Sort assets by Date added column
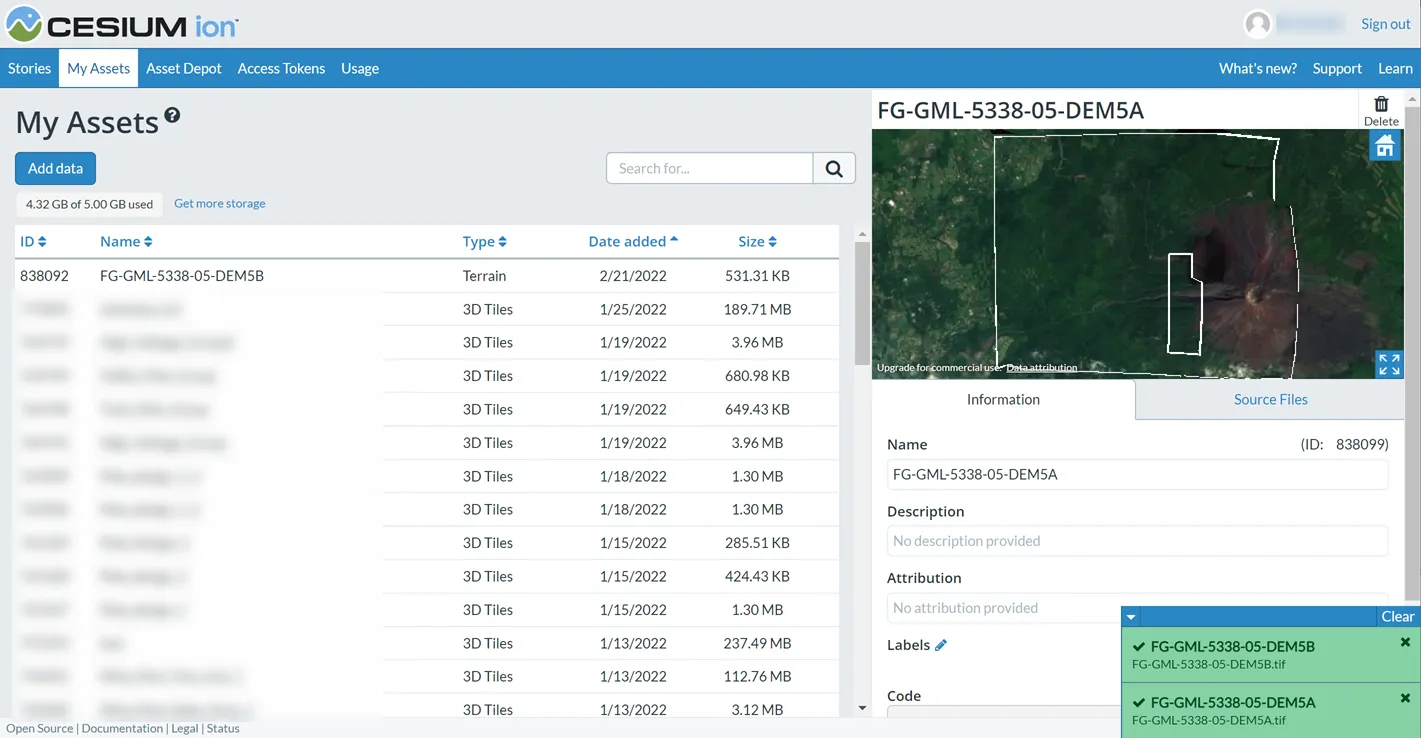The image size is (1421, 738). coord(632,242)
